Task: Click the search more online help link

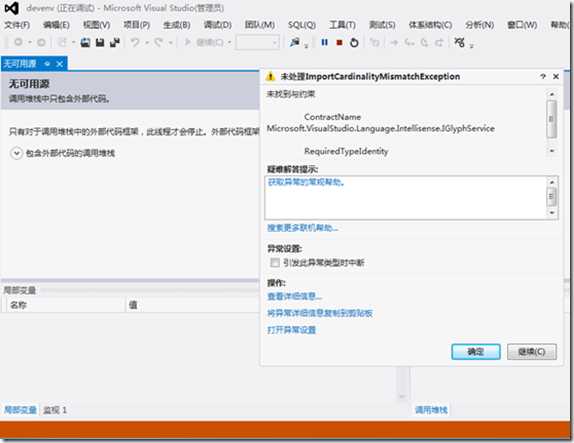Action: coord(302,228)
